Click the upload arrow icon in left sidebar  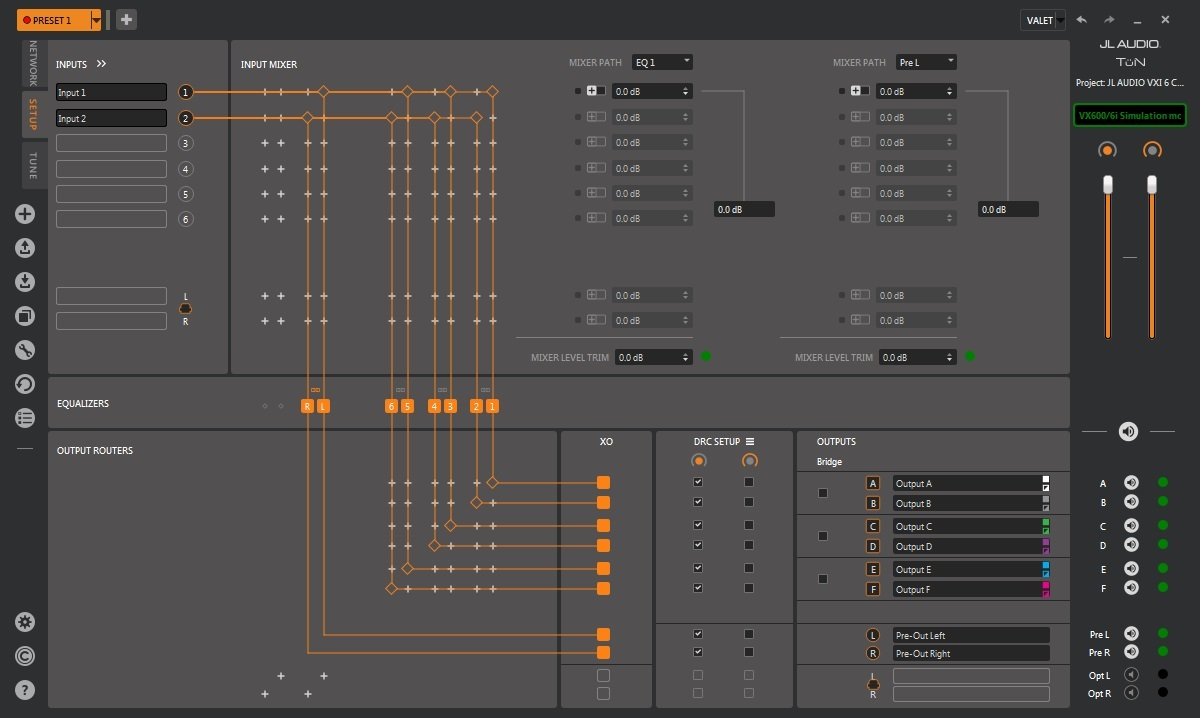point(25,247)
